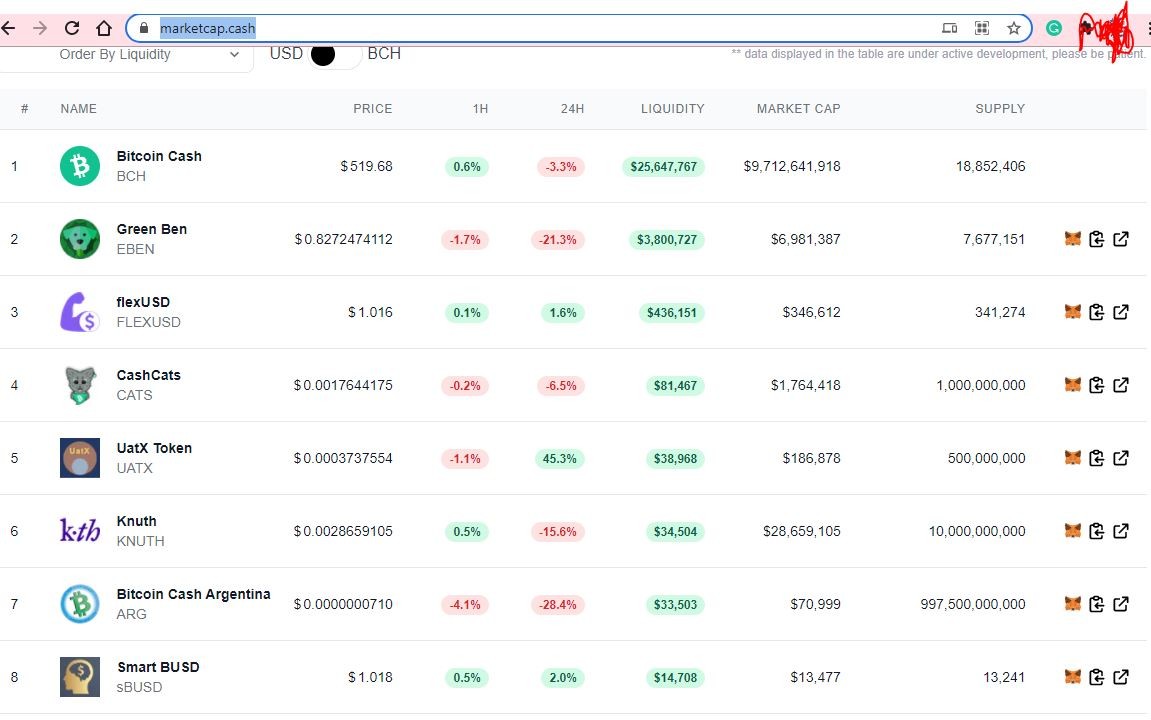Open Smart BUSD external link icon

click(x=1121, y=677)
